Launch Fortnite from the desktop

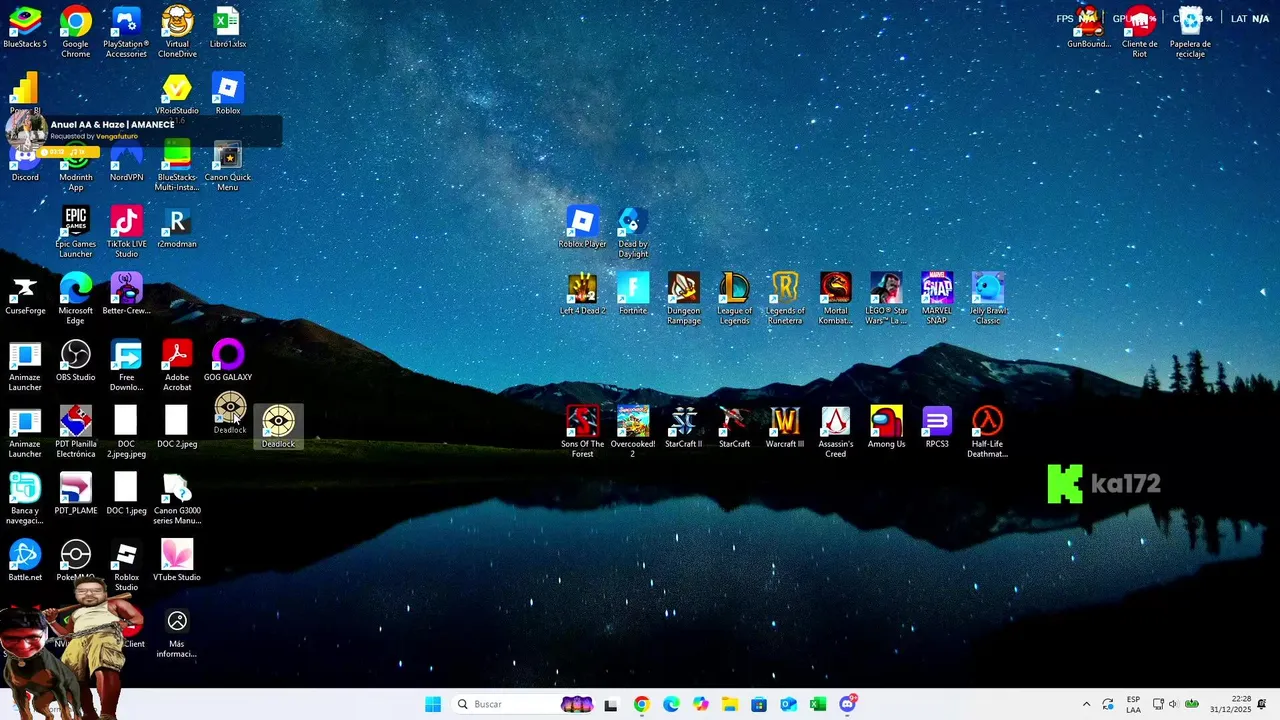click(x=633, y=295)
